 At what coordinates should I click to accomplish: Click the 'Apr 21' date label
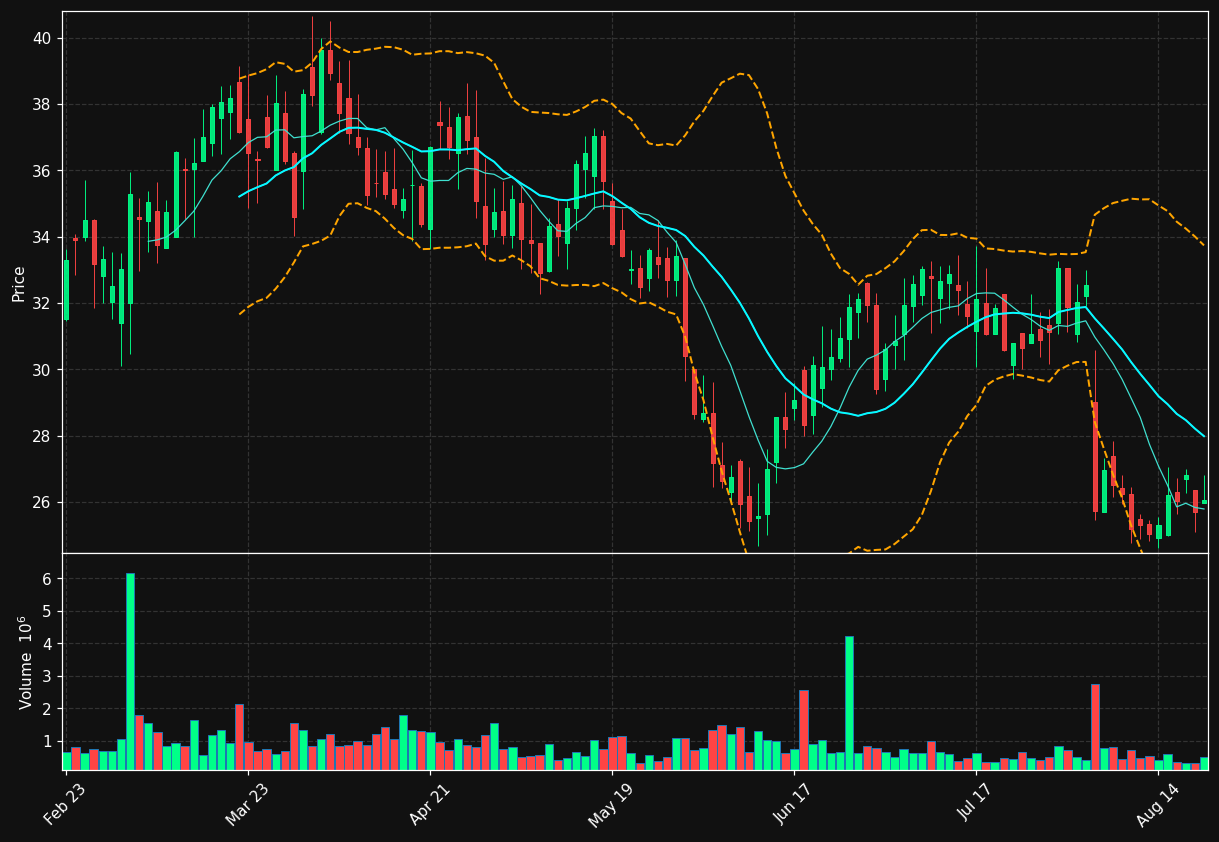pyautogui.click(x=429, y=805)
